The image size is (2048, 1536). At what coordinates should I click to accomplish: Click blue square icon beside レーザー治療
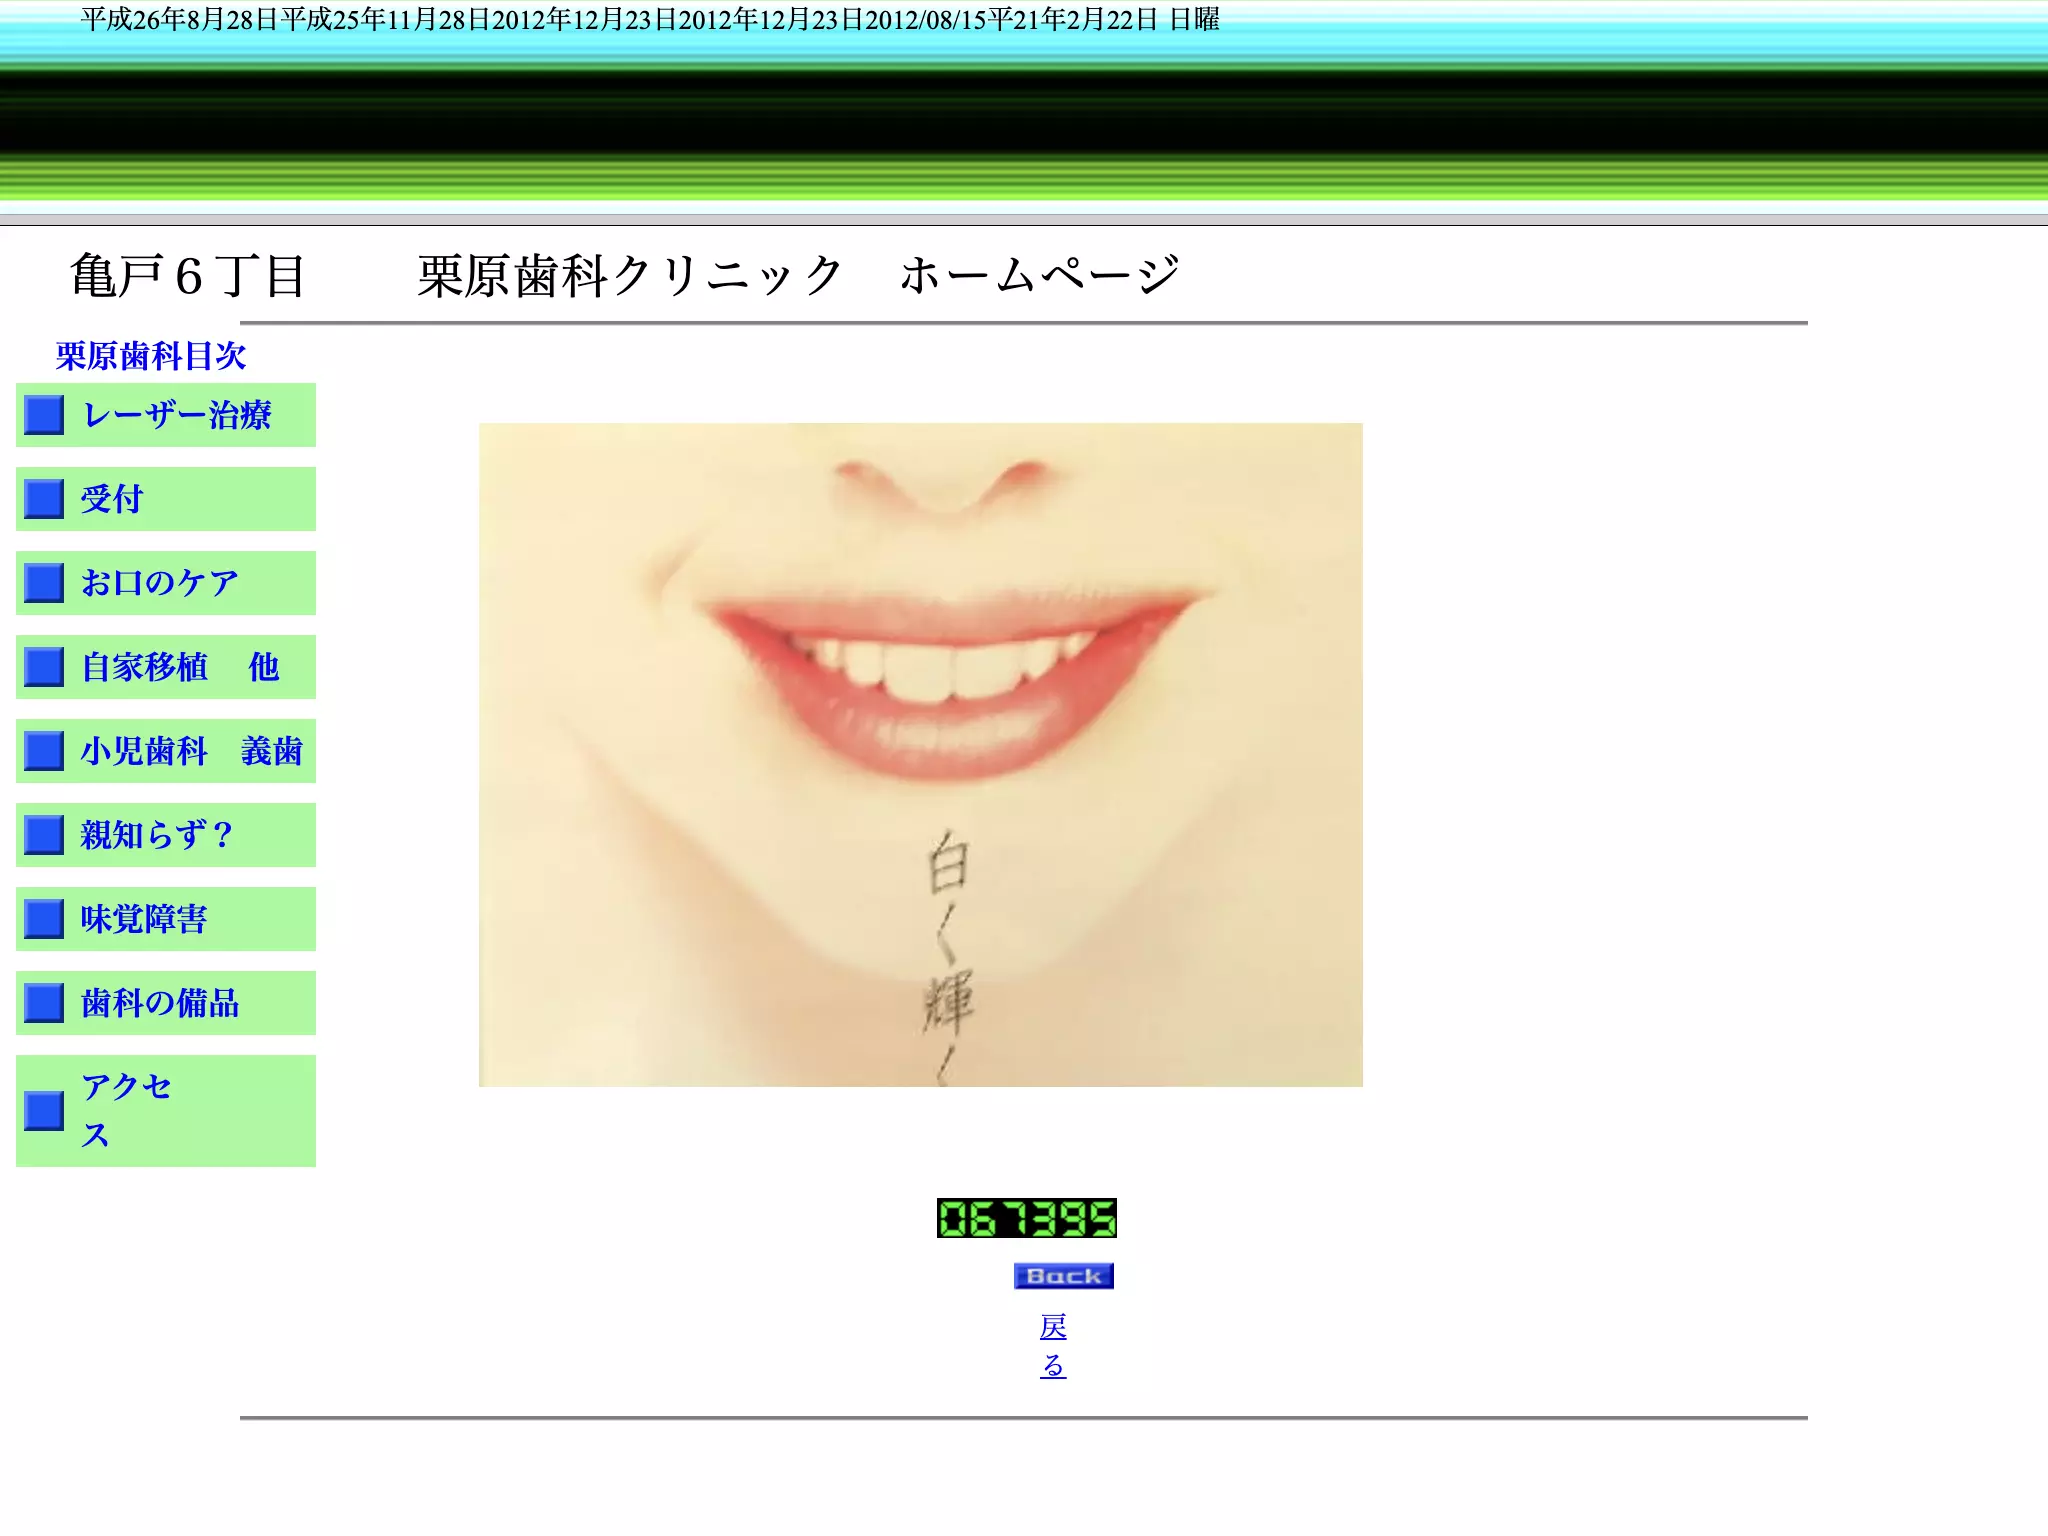44,415
